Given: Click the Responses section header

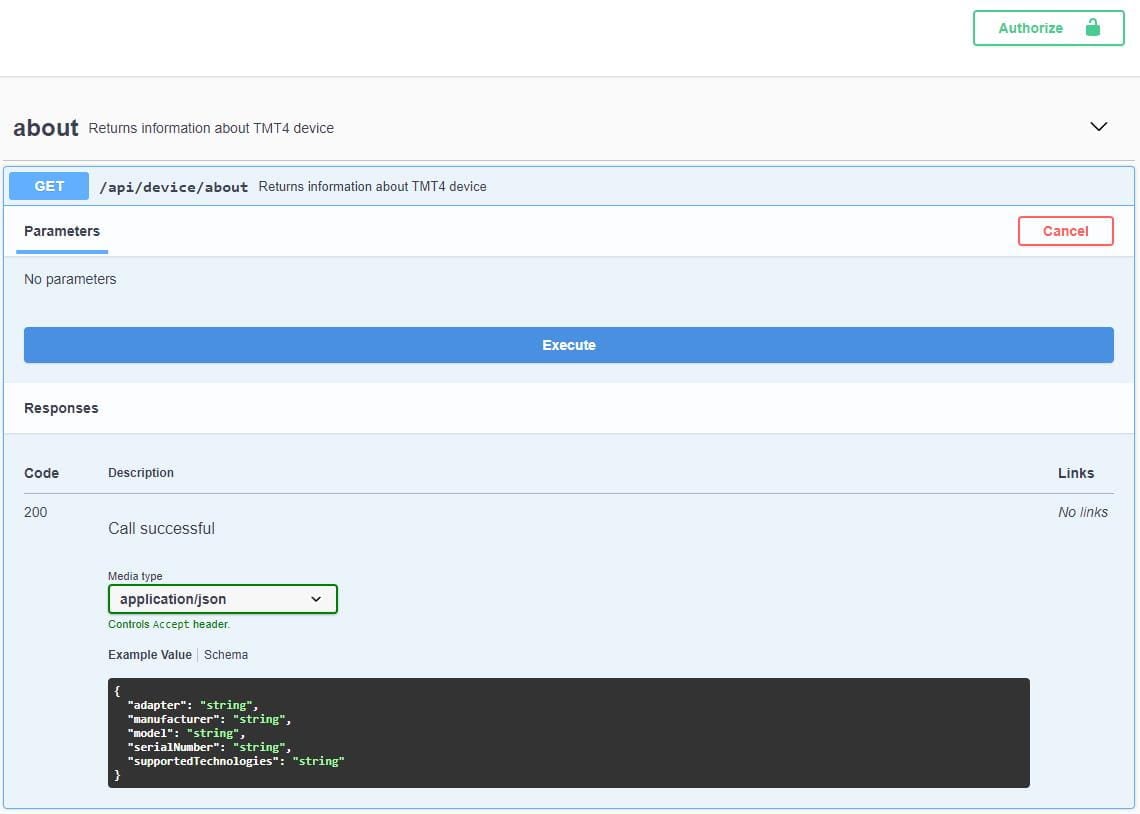Looking at the screenshot, I should click(61, 408).
